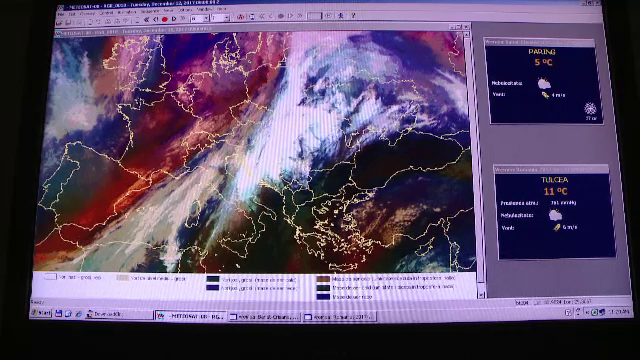Image resolution: width=640 pixels, height=360 pixels.
Task: Click the save toolbar icon
Action: [68, 23]
